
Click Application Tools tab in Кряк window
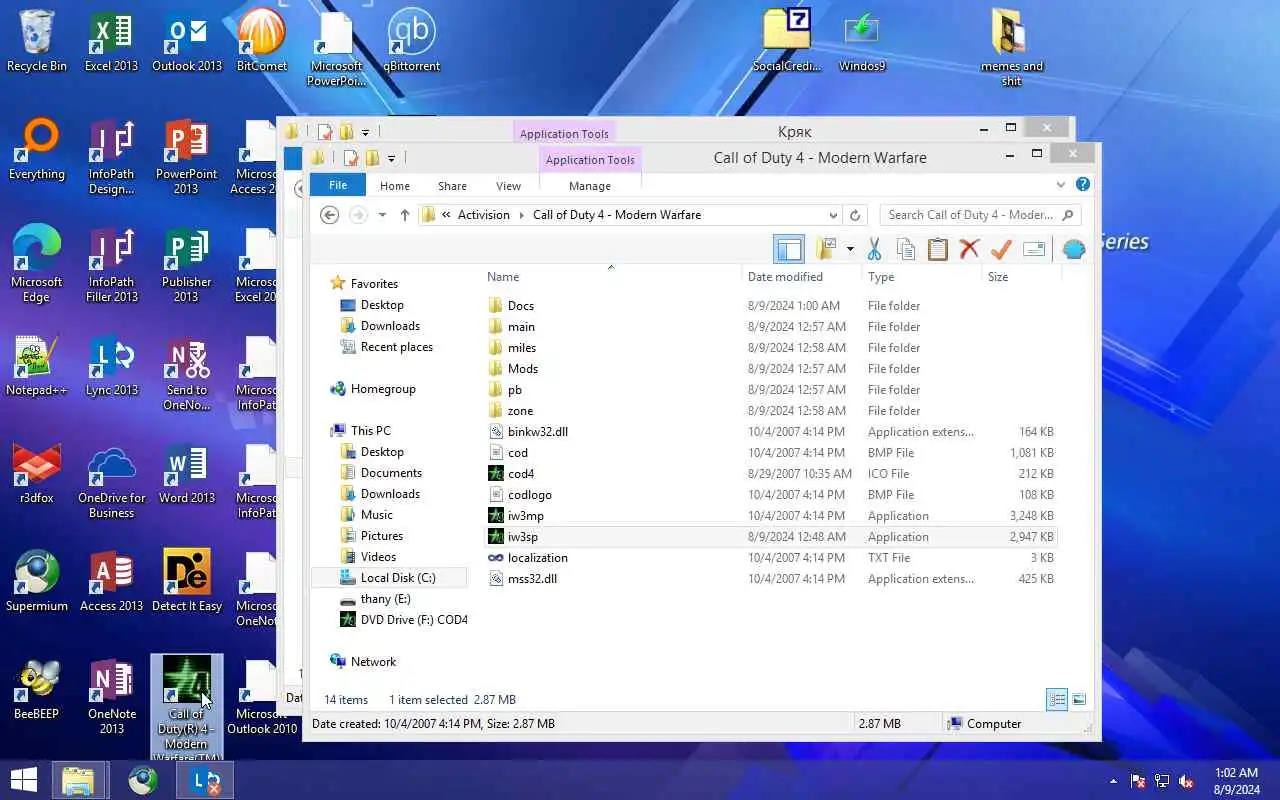pos(564,134)
